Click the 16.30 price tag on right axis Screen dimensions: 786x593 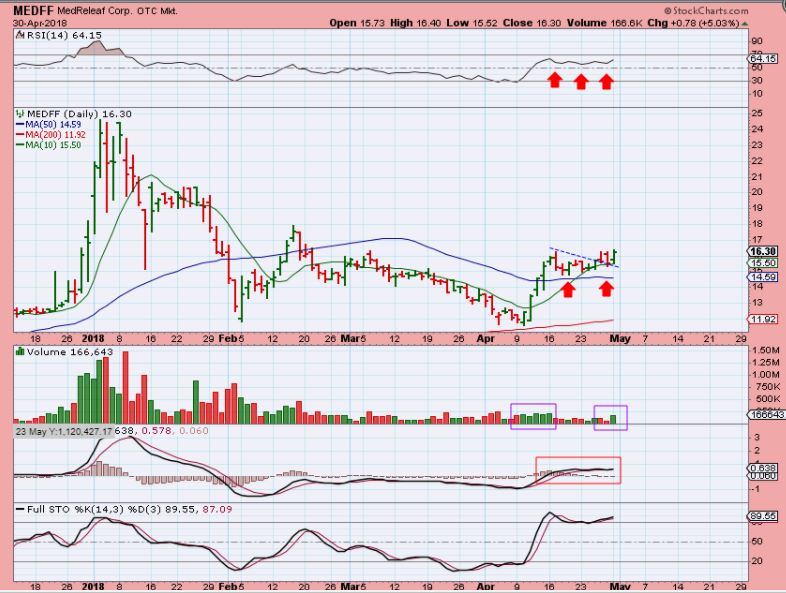coord(762,252)
